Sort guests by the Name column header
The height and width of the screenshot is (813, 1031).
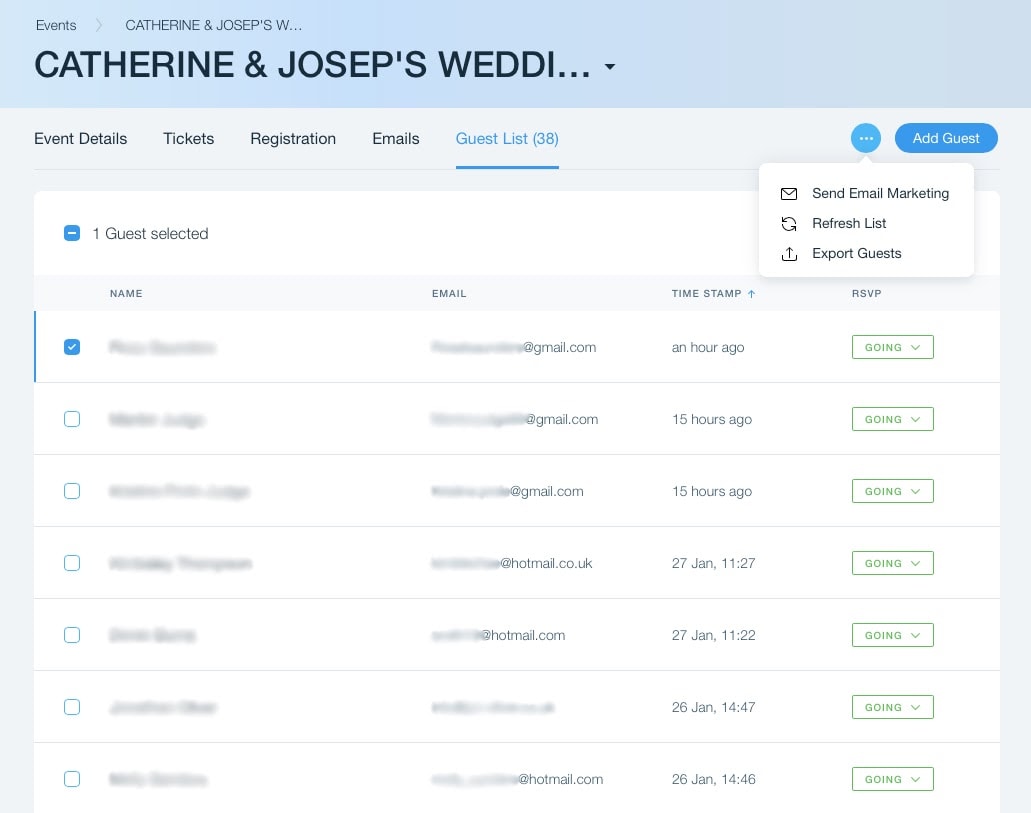point(126,294)
